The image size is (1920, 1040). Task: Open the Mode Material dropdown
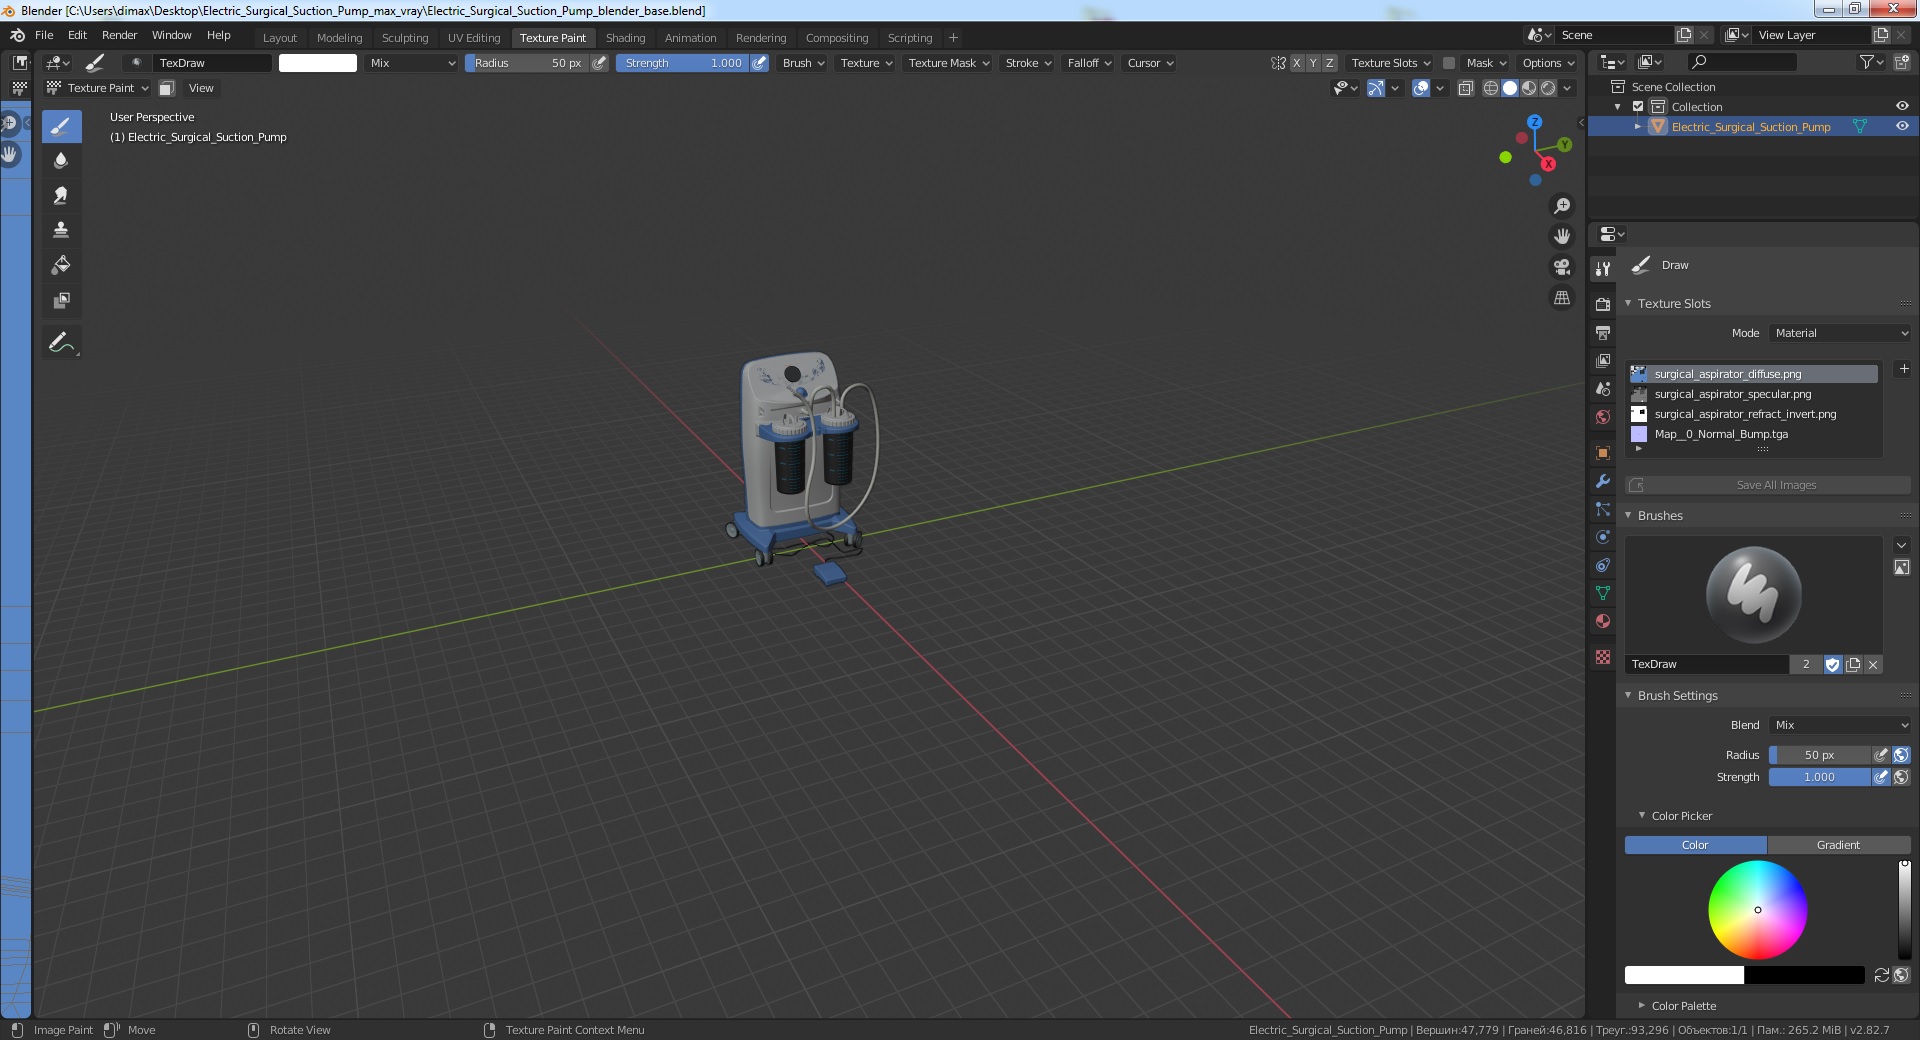click(1840, 333)
